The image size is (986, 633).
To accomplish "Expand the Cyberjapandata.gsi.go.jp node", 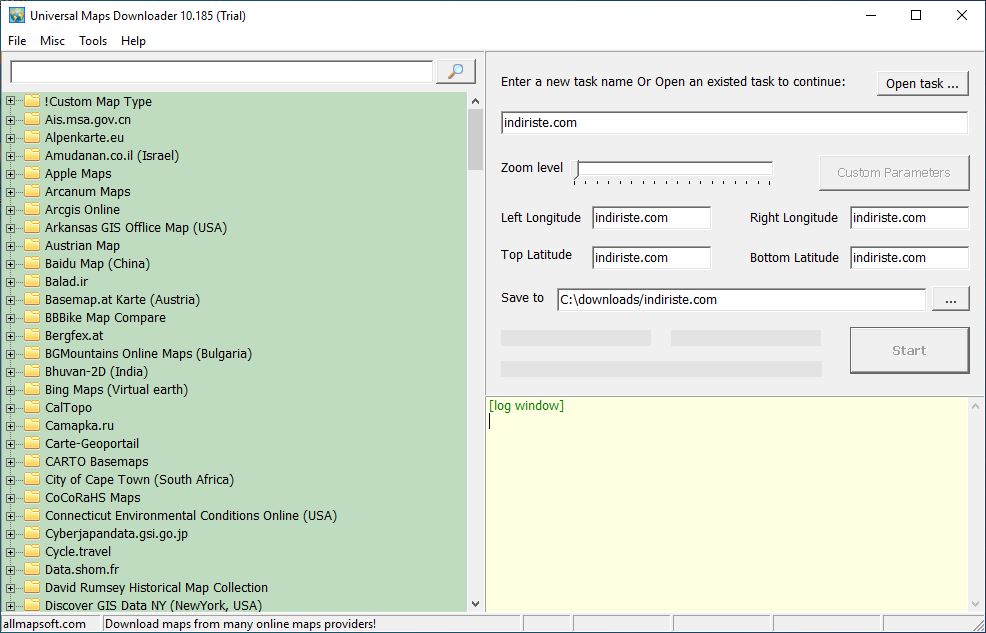I will point(10,534).
